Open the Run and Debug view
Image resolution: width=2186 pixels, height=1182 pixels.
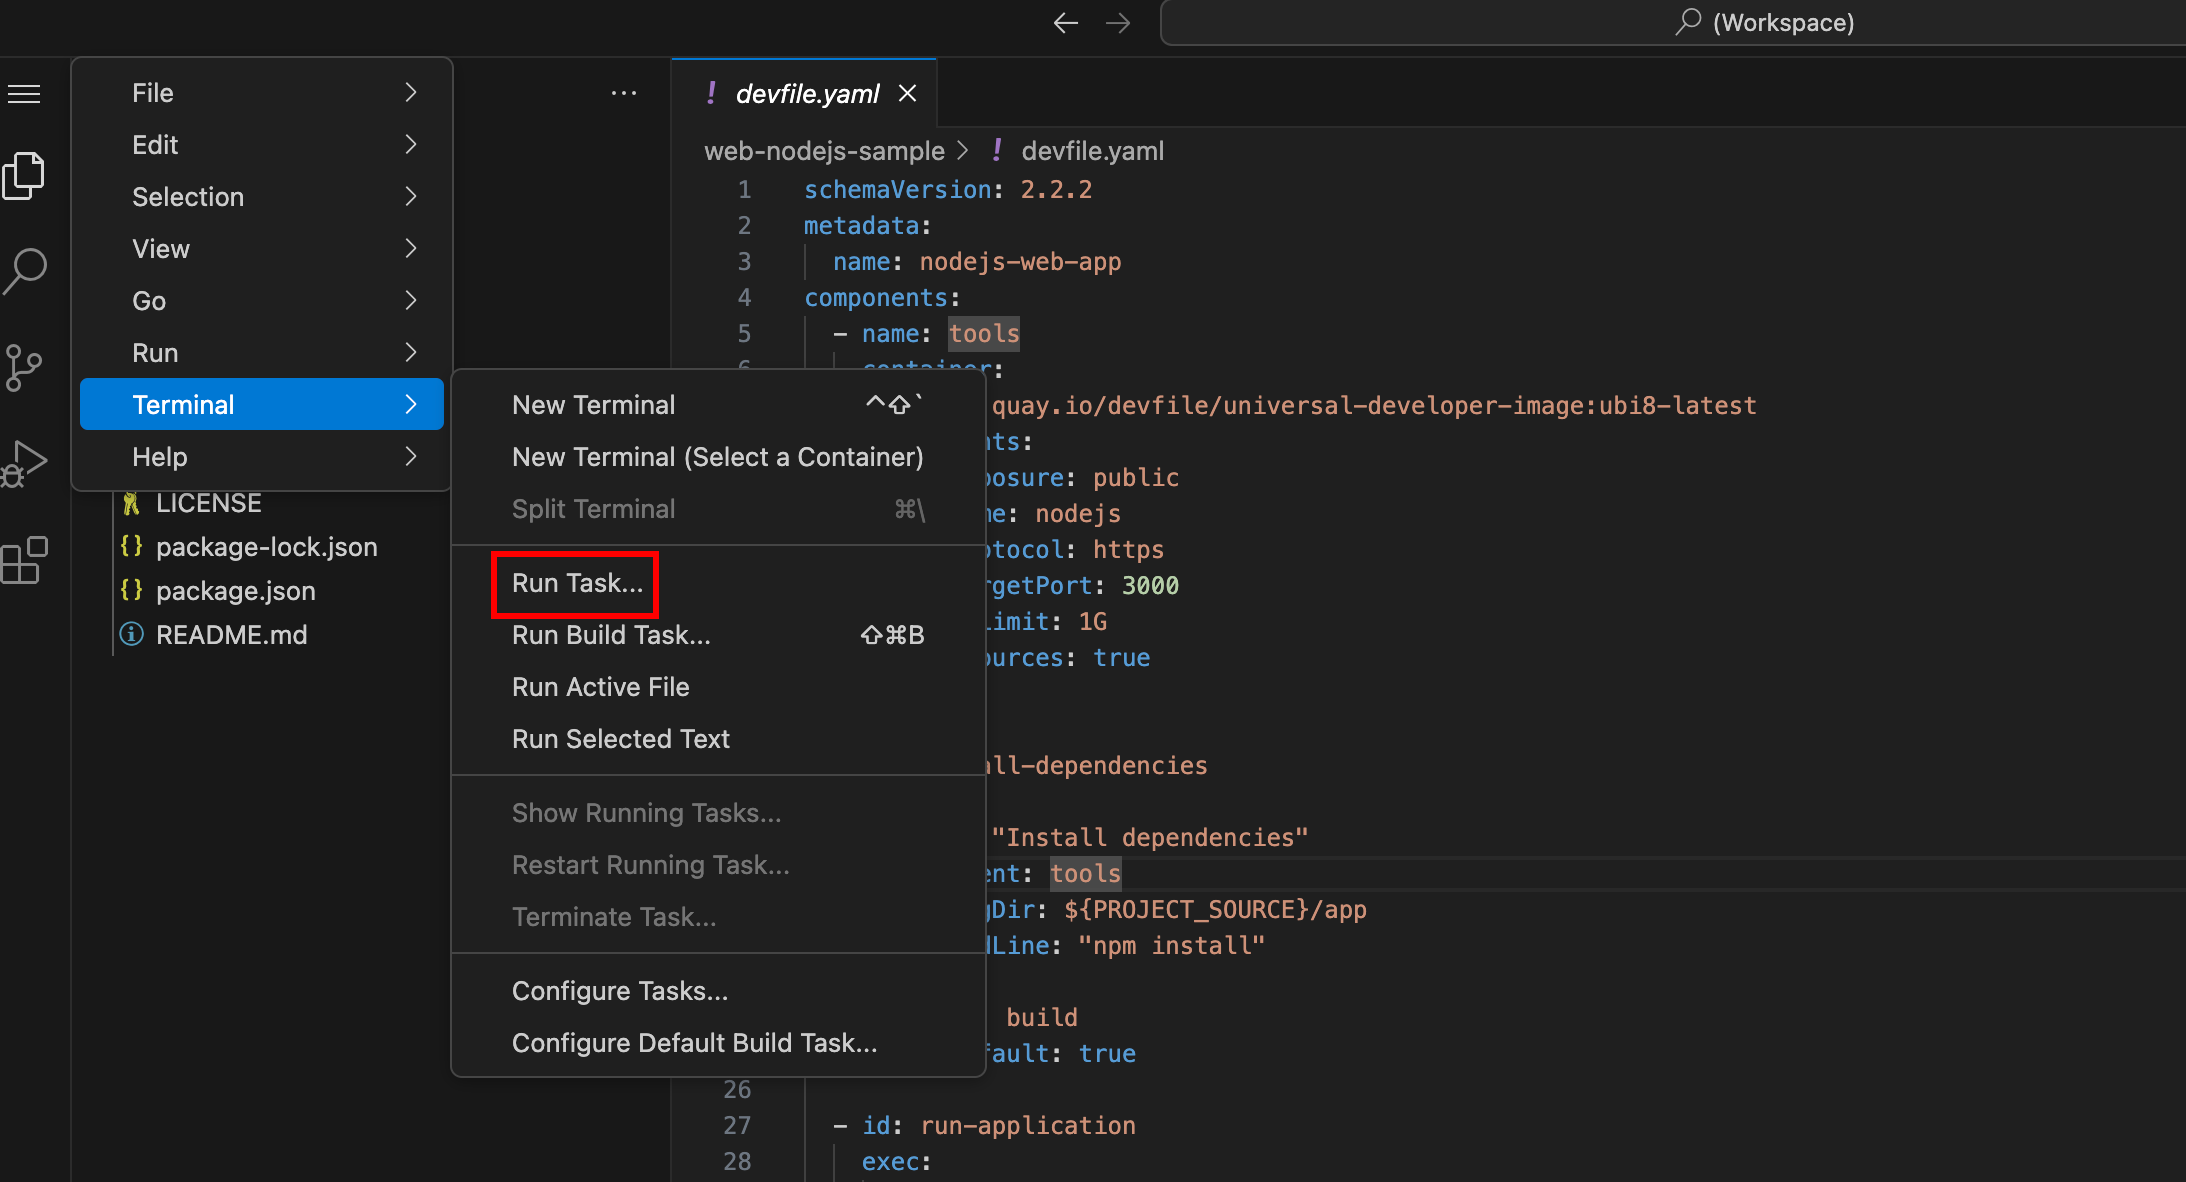tap(27, 463)
